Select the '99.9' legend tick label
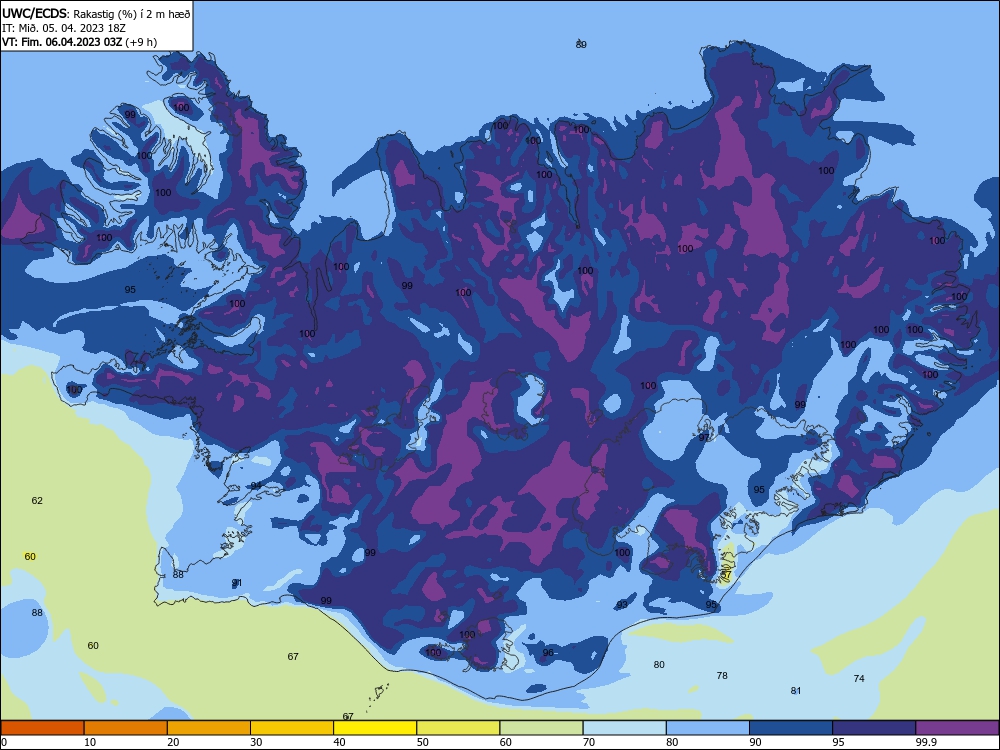Image resolution: width=1000 pixels, height=750 pixels. coord(926,742)
